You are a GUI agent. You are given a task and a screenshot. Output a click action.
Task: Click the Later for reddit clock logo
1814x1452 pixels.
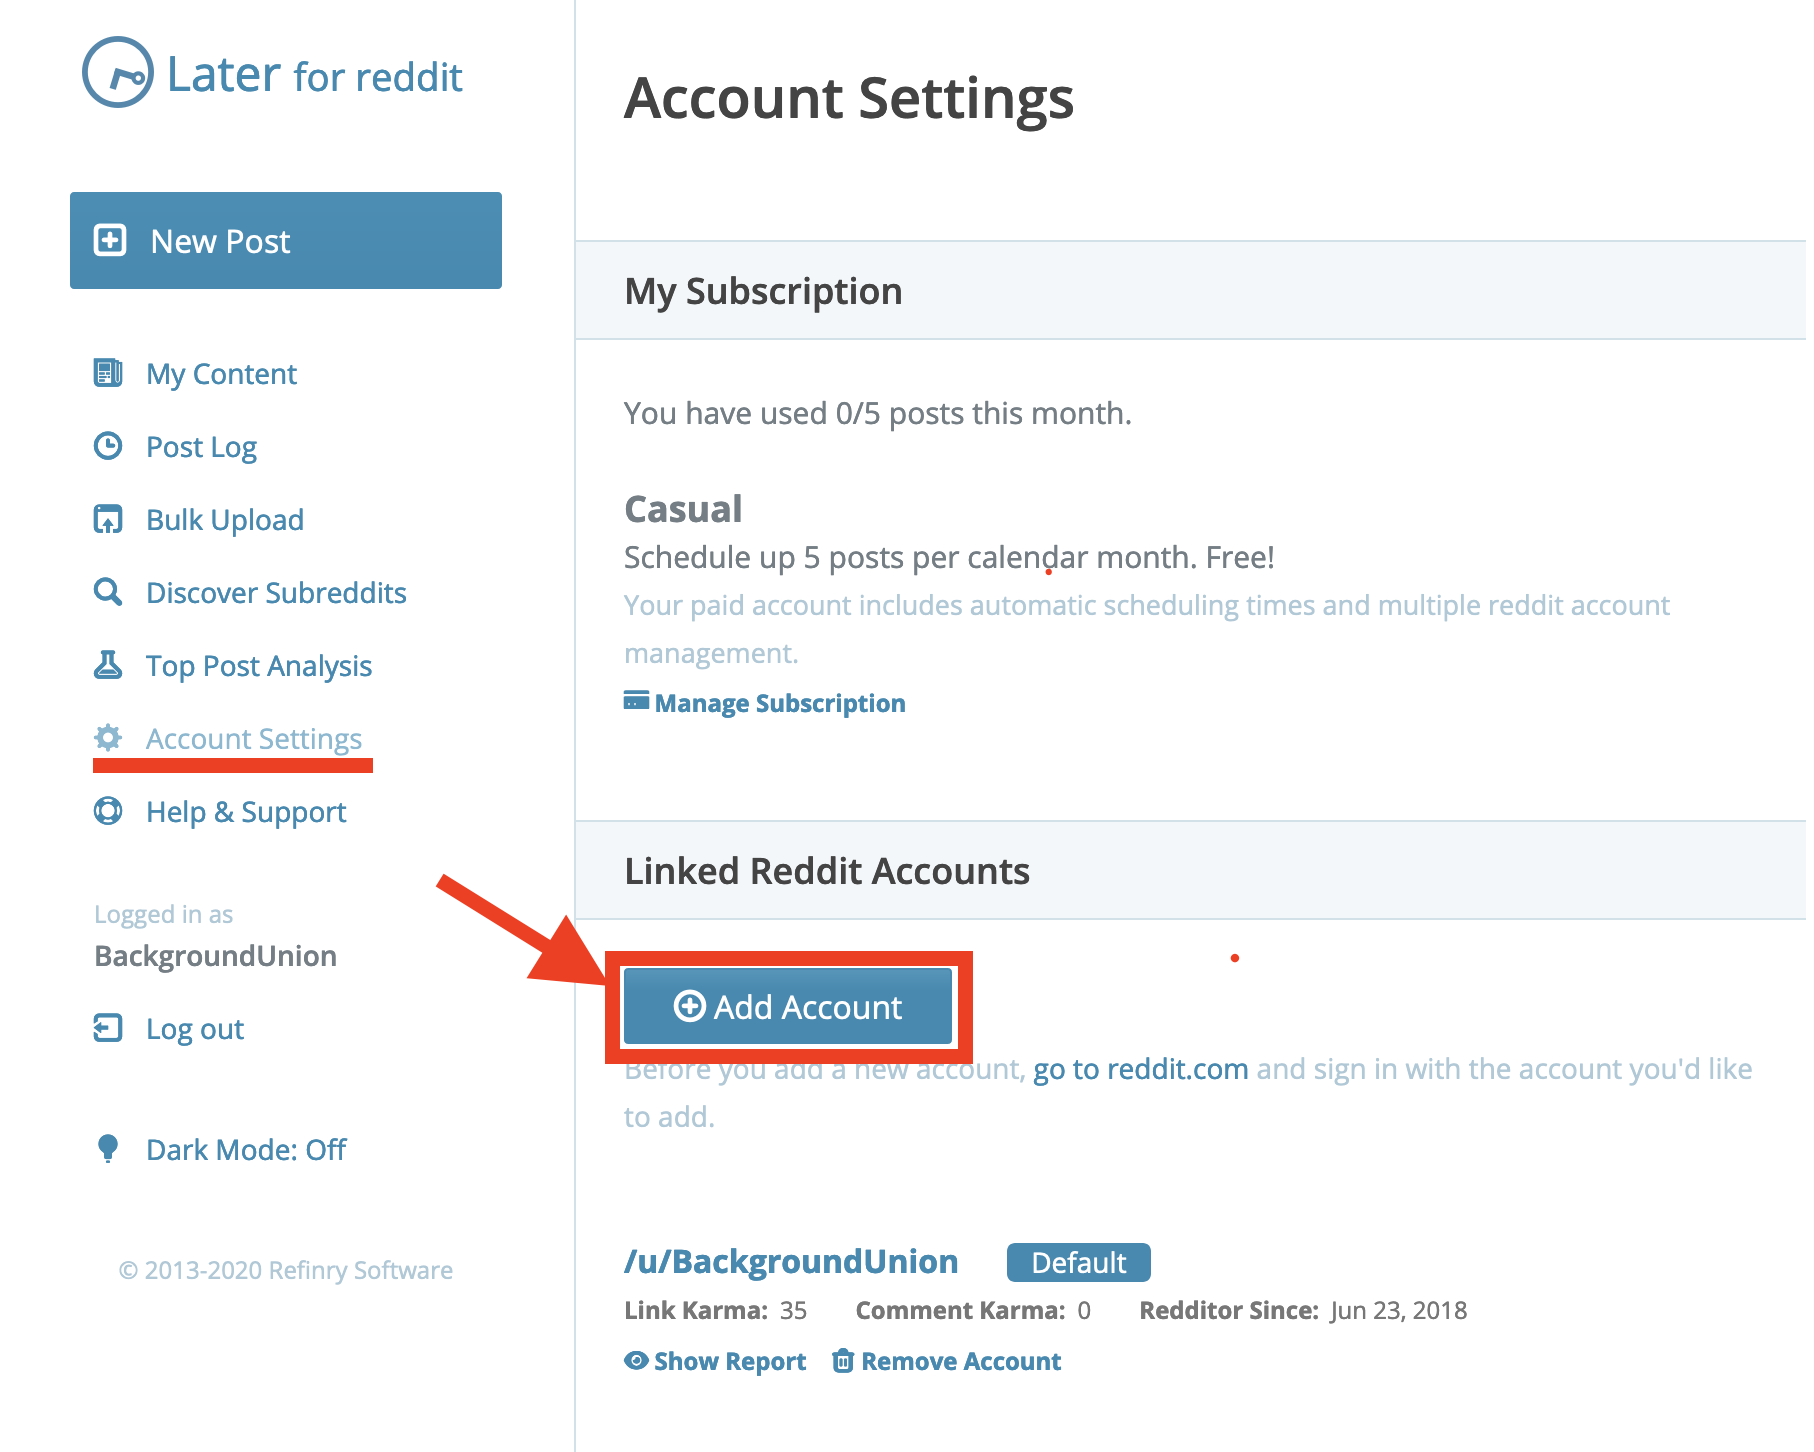point(118,73)
